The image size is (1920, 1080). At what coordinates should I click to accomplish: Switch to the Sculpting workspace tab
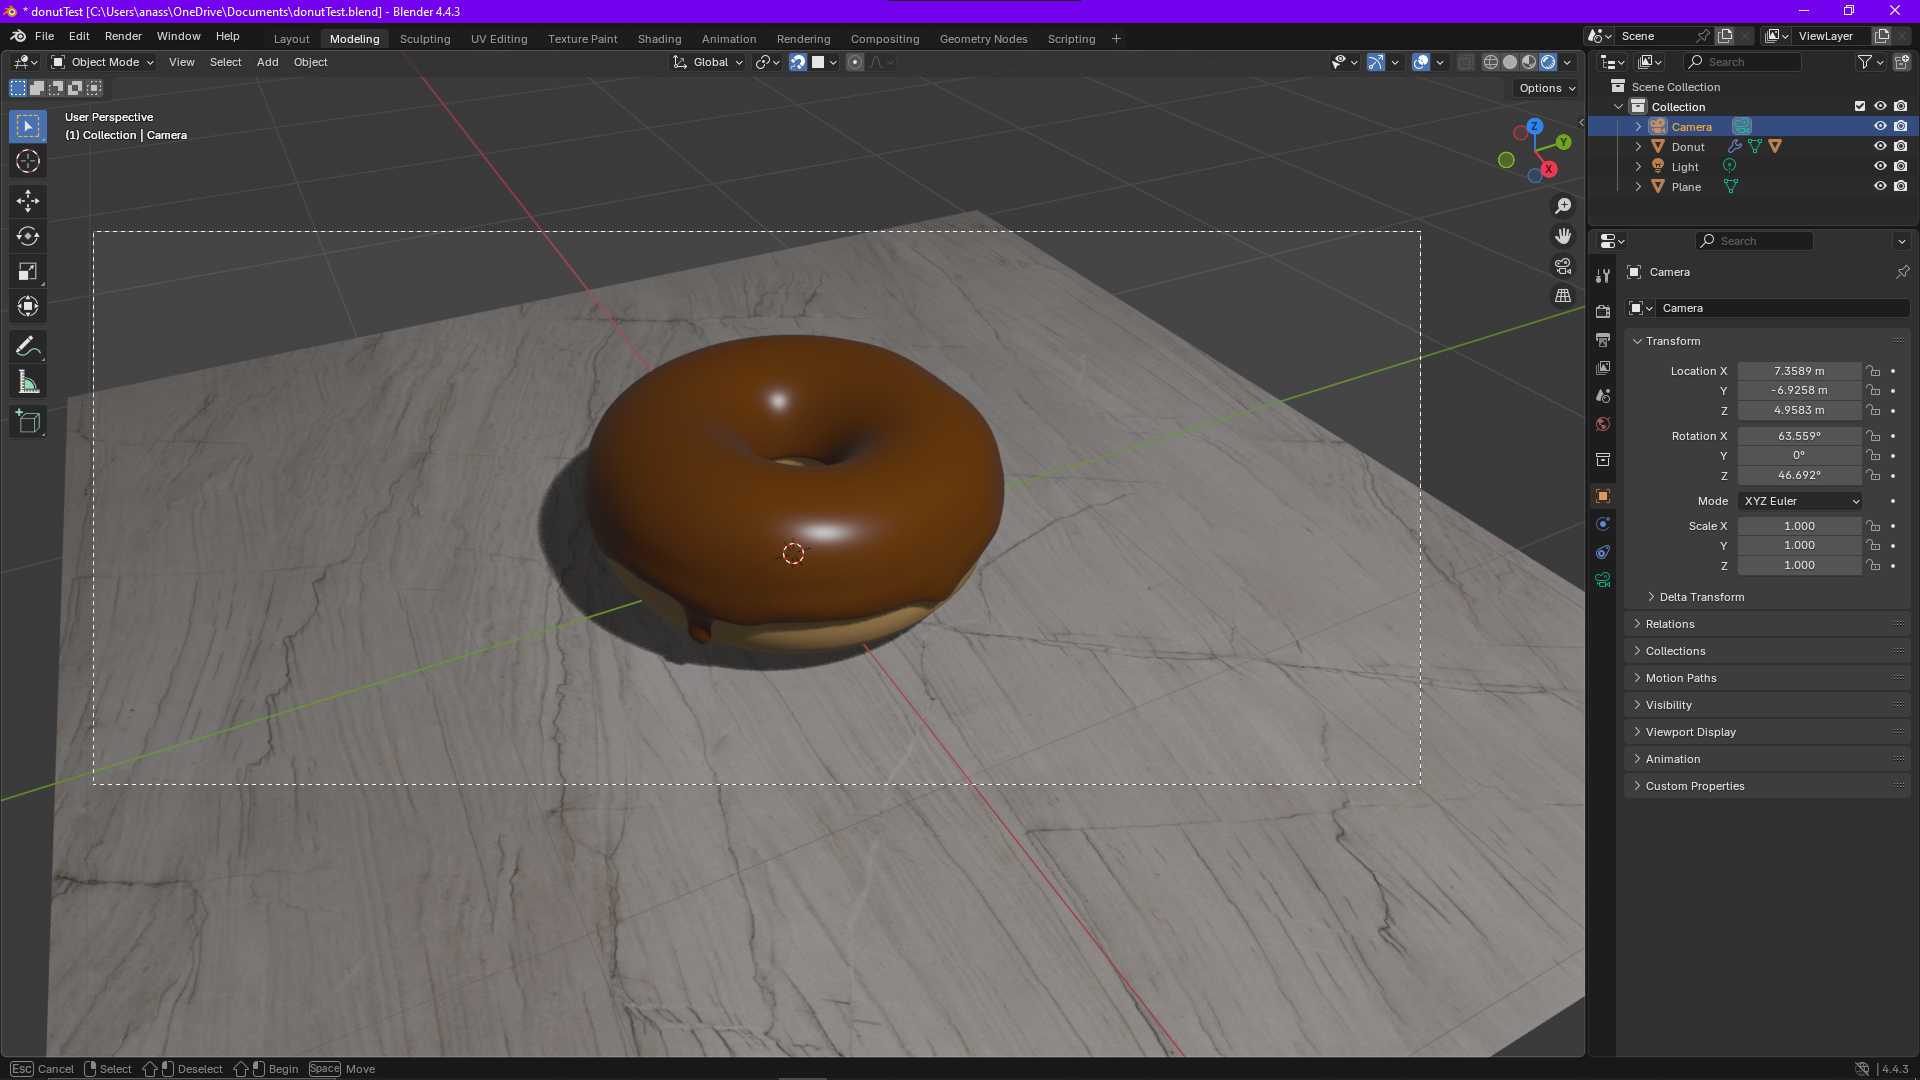(x=425, y=39)
